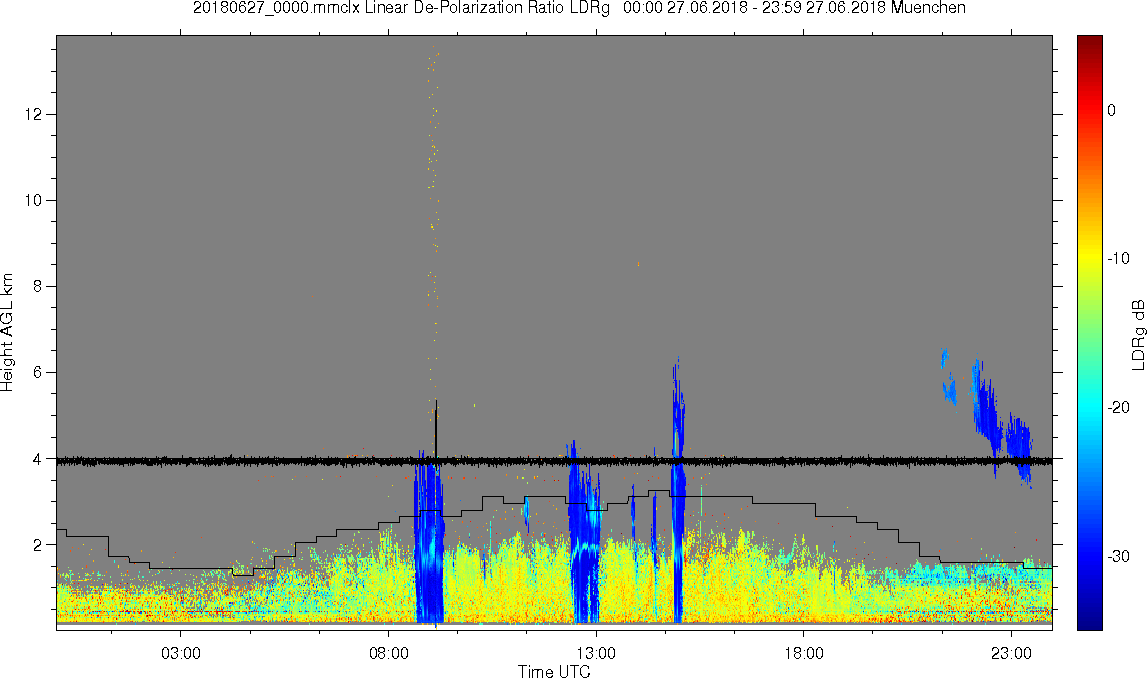
Task: Click the height tick label 12
Action: (34, 114)
